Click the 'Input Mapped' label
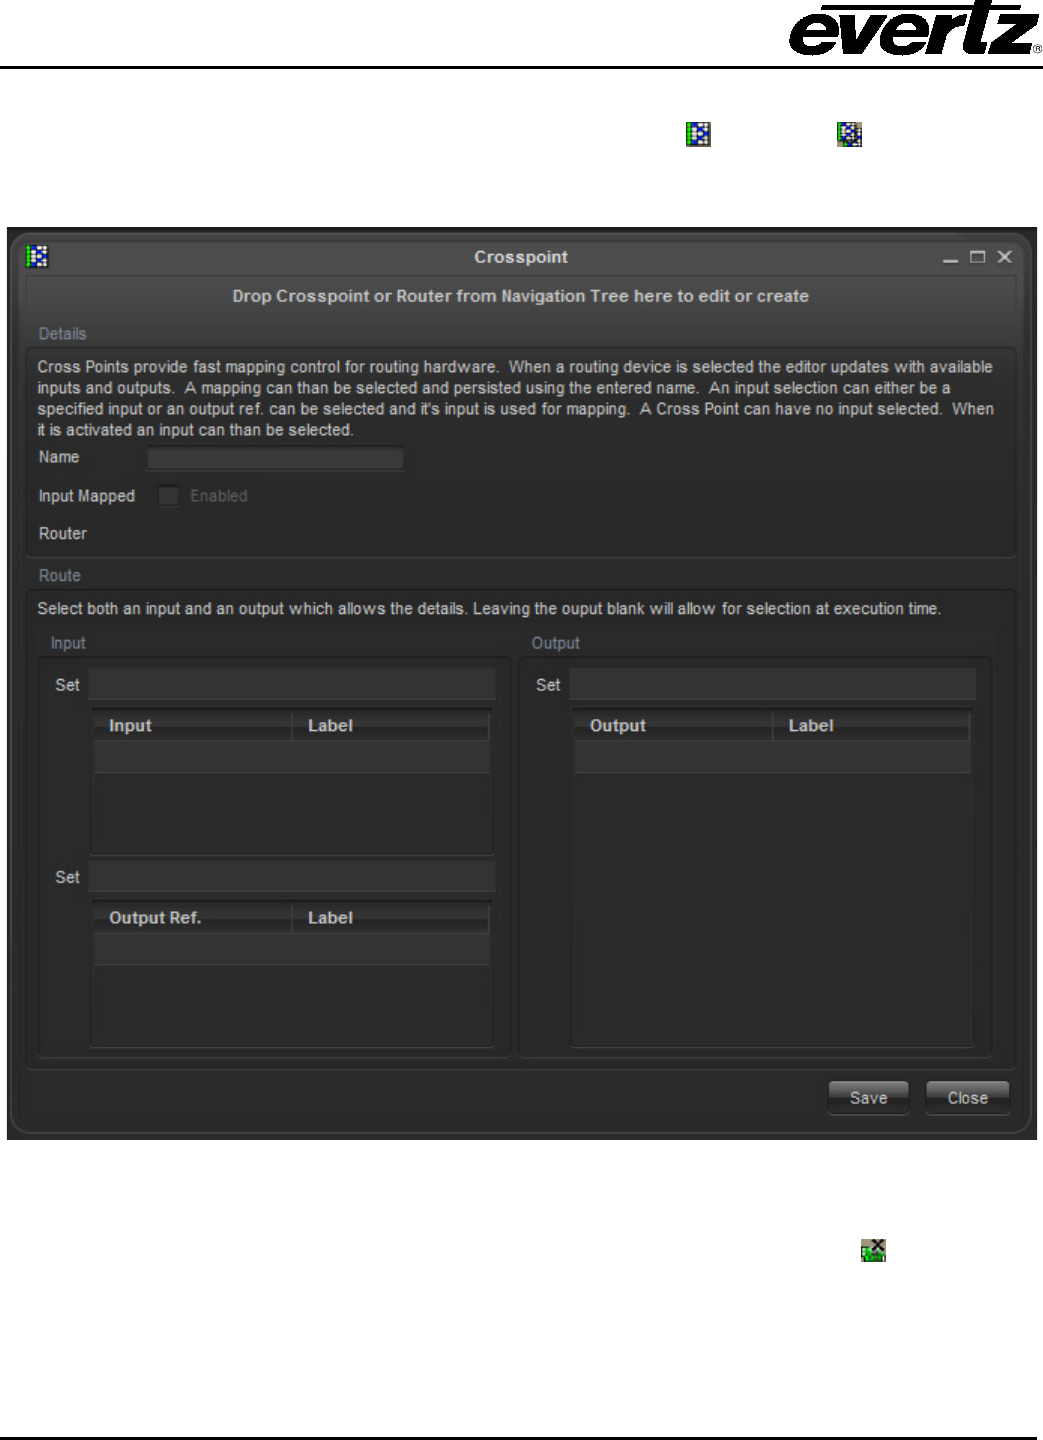 tap(86, 496)
